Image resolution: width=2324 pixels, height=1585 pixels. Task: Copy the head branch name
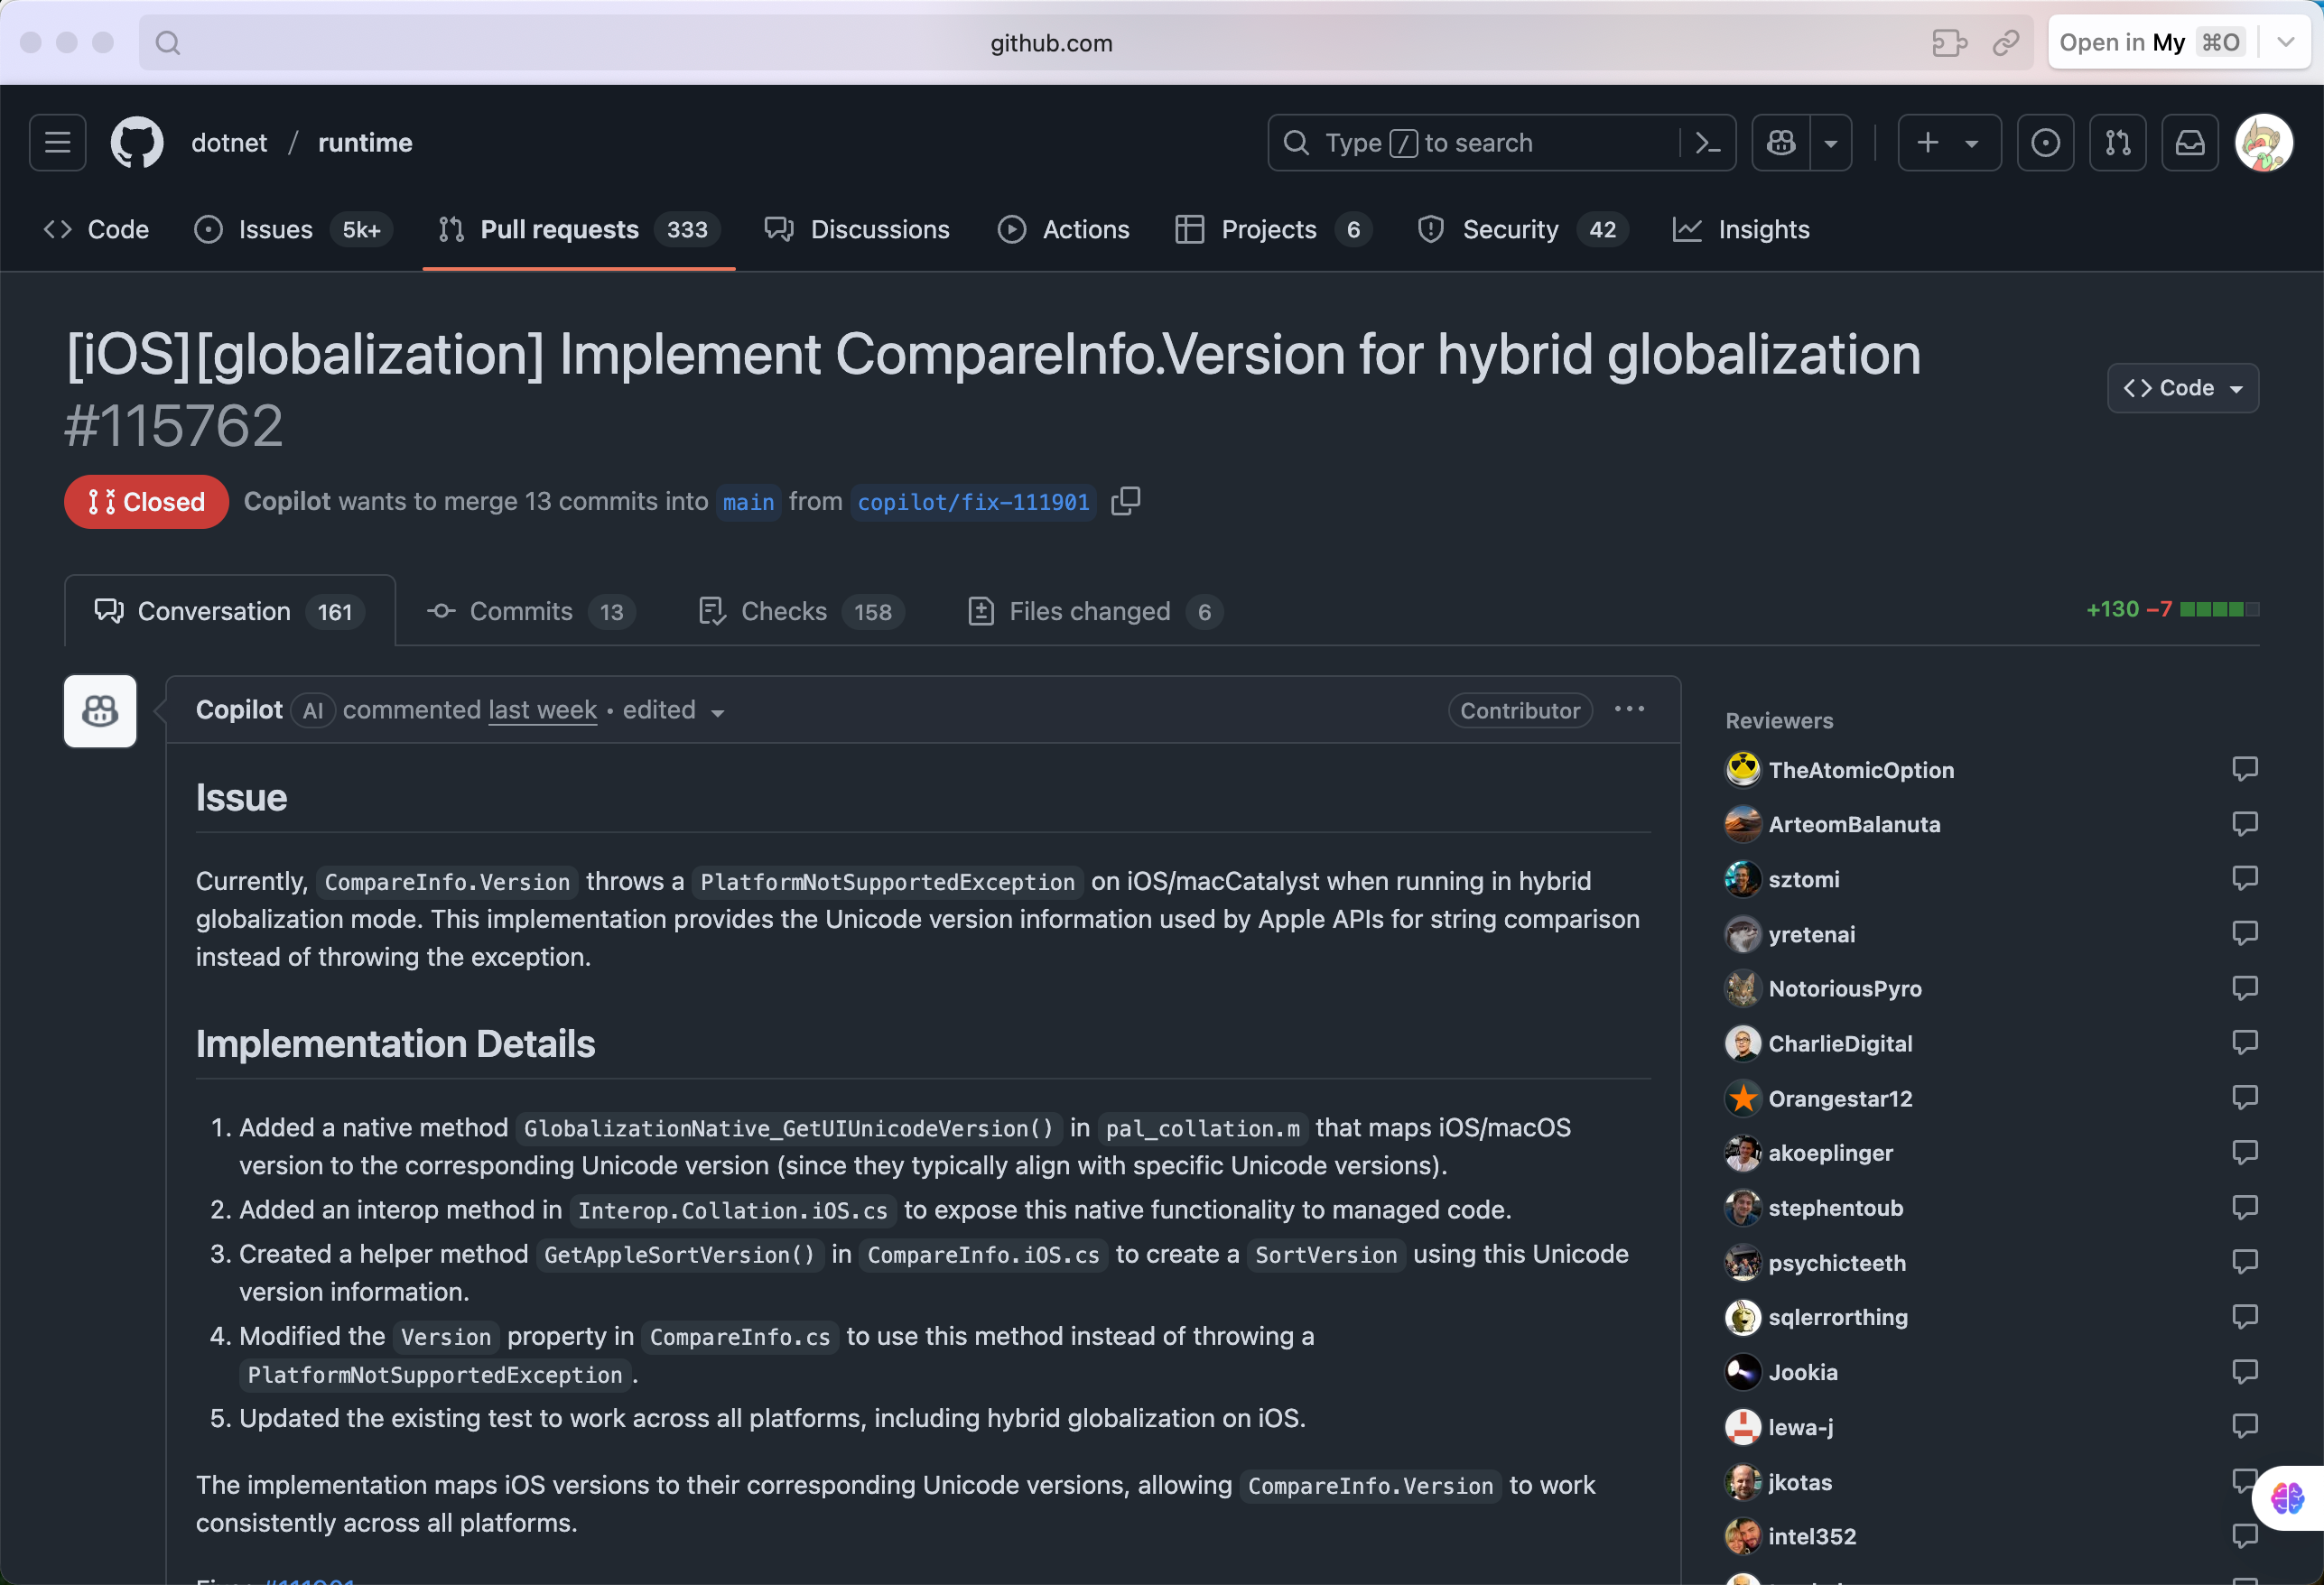[x=1126, y=501]
